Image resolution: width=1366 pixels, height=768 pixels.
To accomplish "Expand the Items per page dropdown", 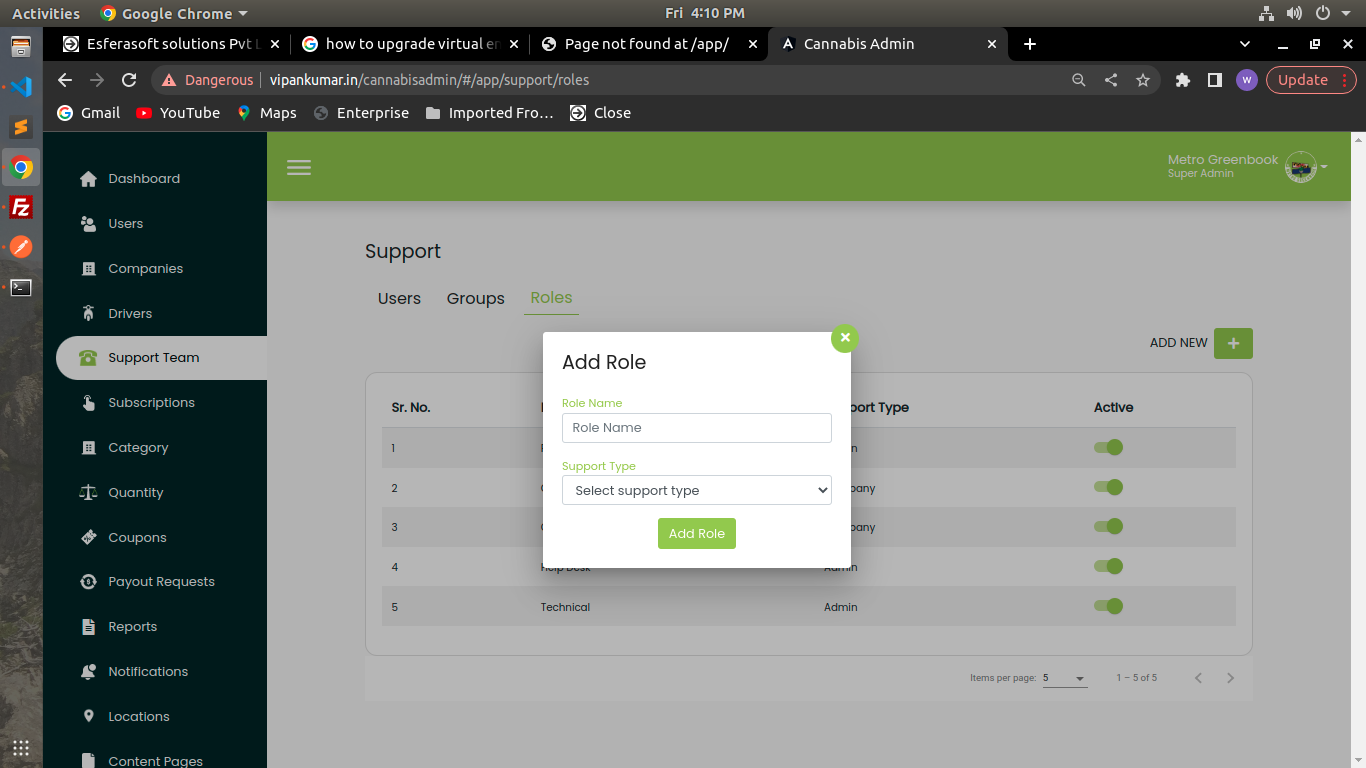I will click(x=1064, y=678).
